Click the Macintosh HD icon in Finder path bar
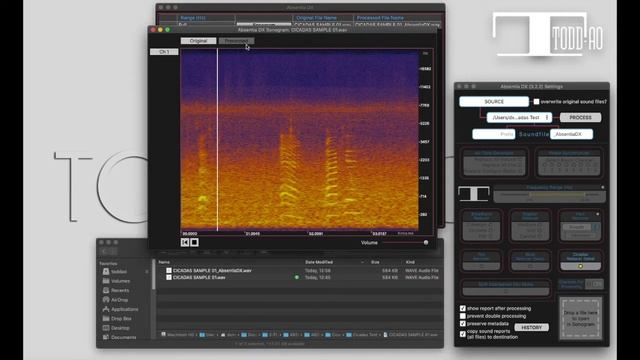The height and width of the screenshot is (360, 640). coord(163,334)
